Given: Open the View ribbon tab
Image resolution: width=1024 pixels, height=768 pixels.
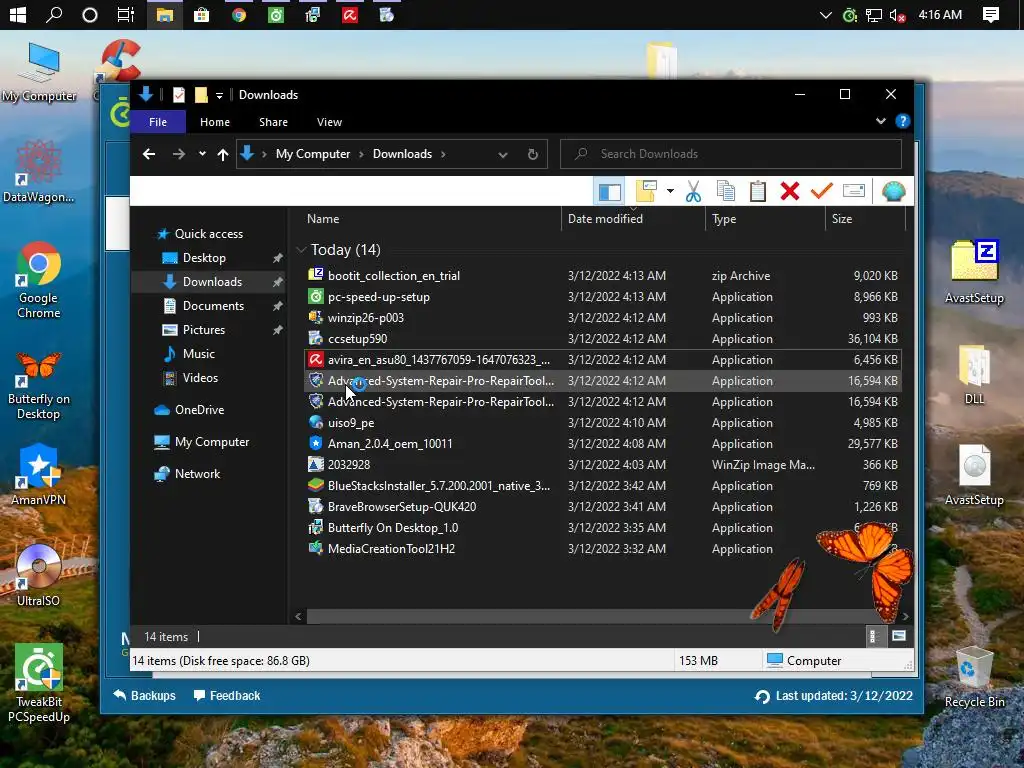Looking at the screenshot, I should 329,122.
